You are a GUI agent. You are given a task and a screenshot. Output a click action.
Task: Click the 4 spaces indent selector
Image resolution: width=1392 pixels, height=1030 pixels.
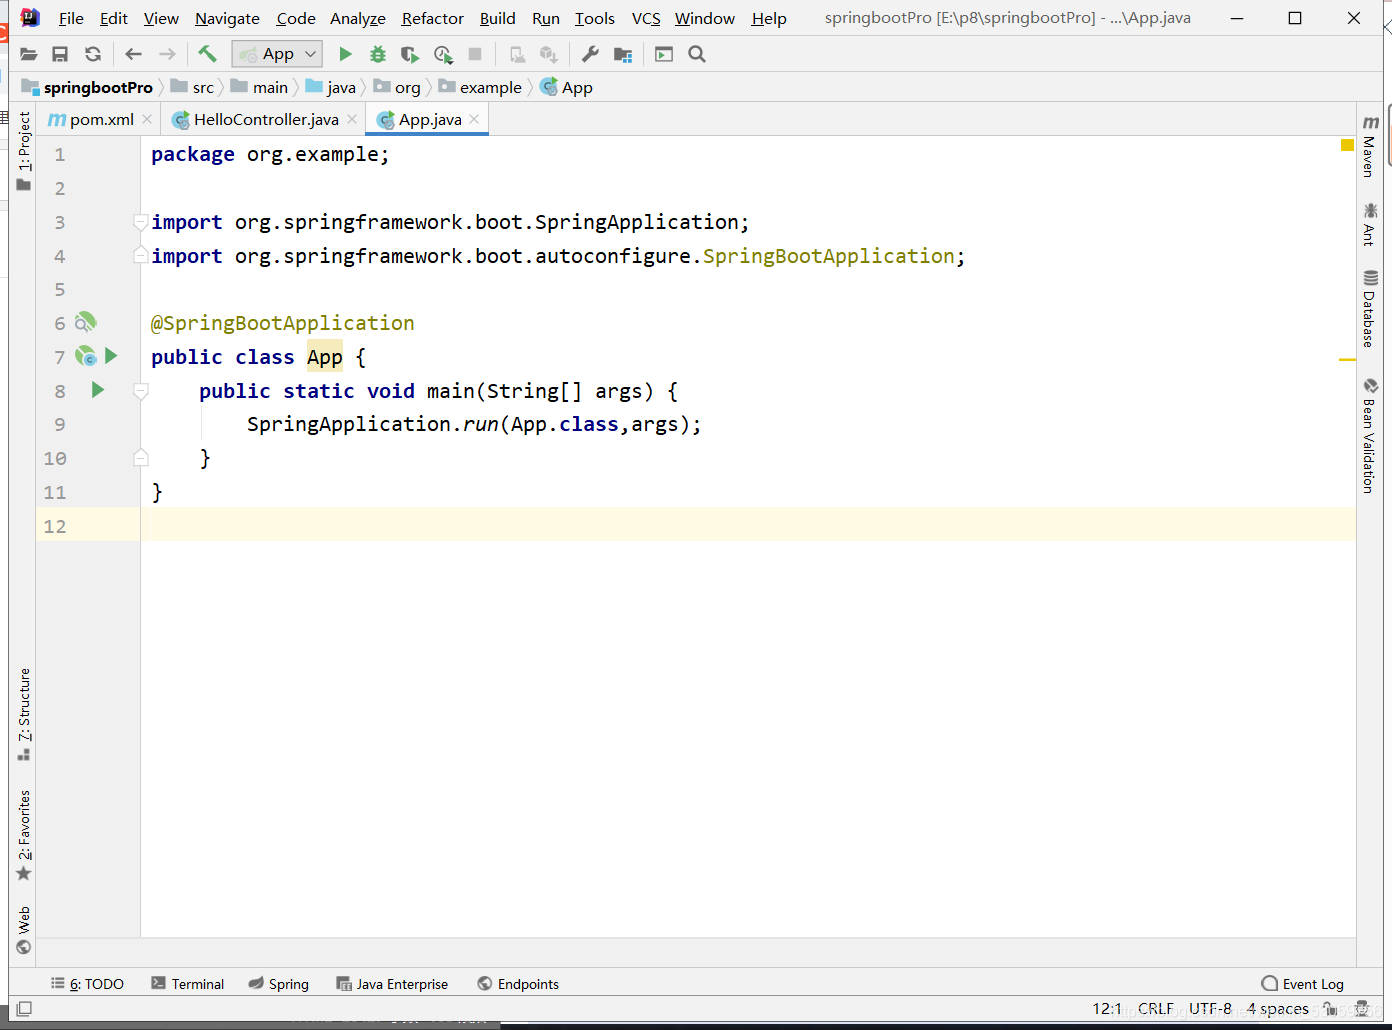tap(1277, 1009)
